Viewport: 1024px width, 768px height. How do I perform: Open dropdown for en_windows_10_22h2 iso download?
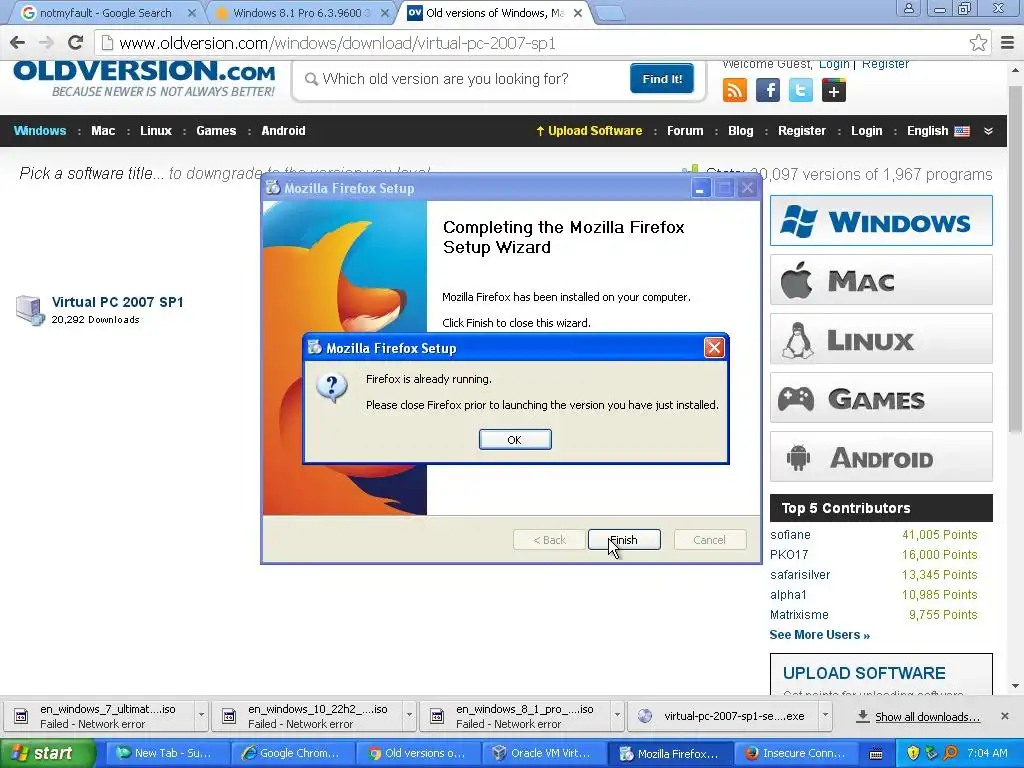[409, 716]
